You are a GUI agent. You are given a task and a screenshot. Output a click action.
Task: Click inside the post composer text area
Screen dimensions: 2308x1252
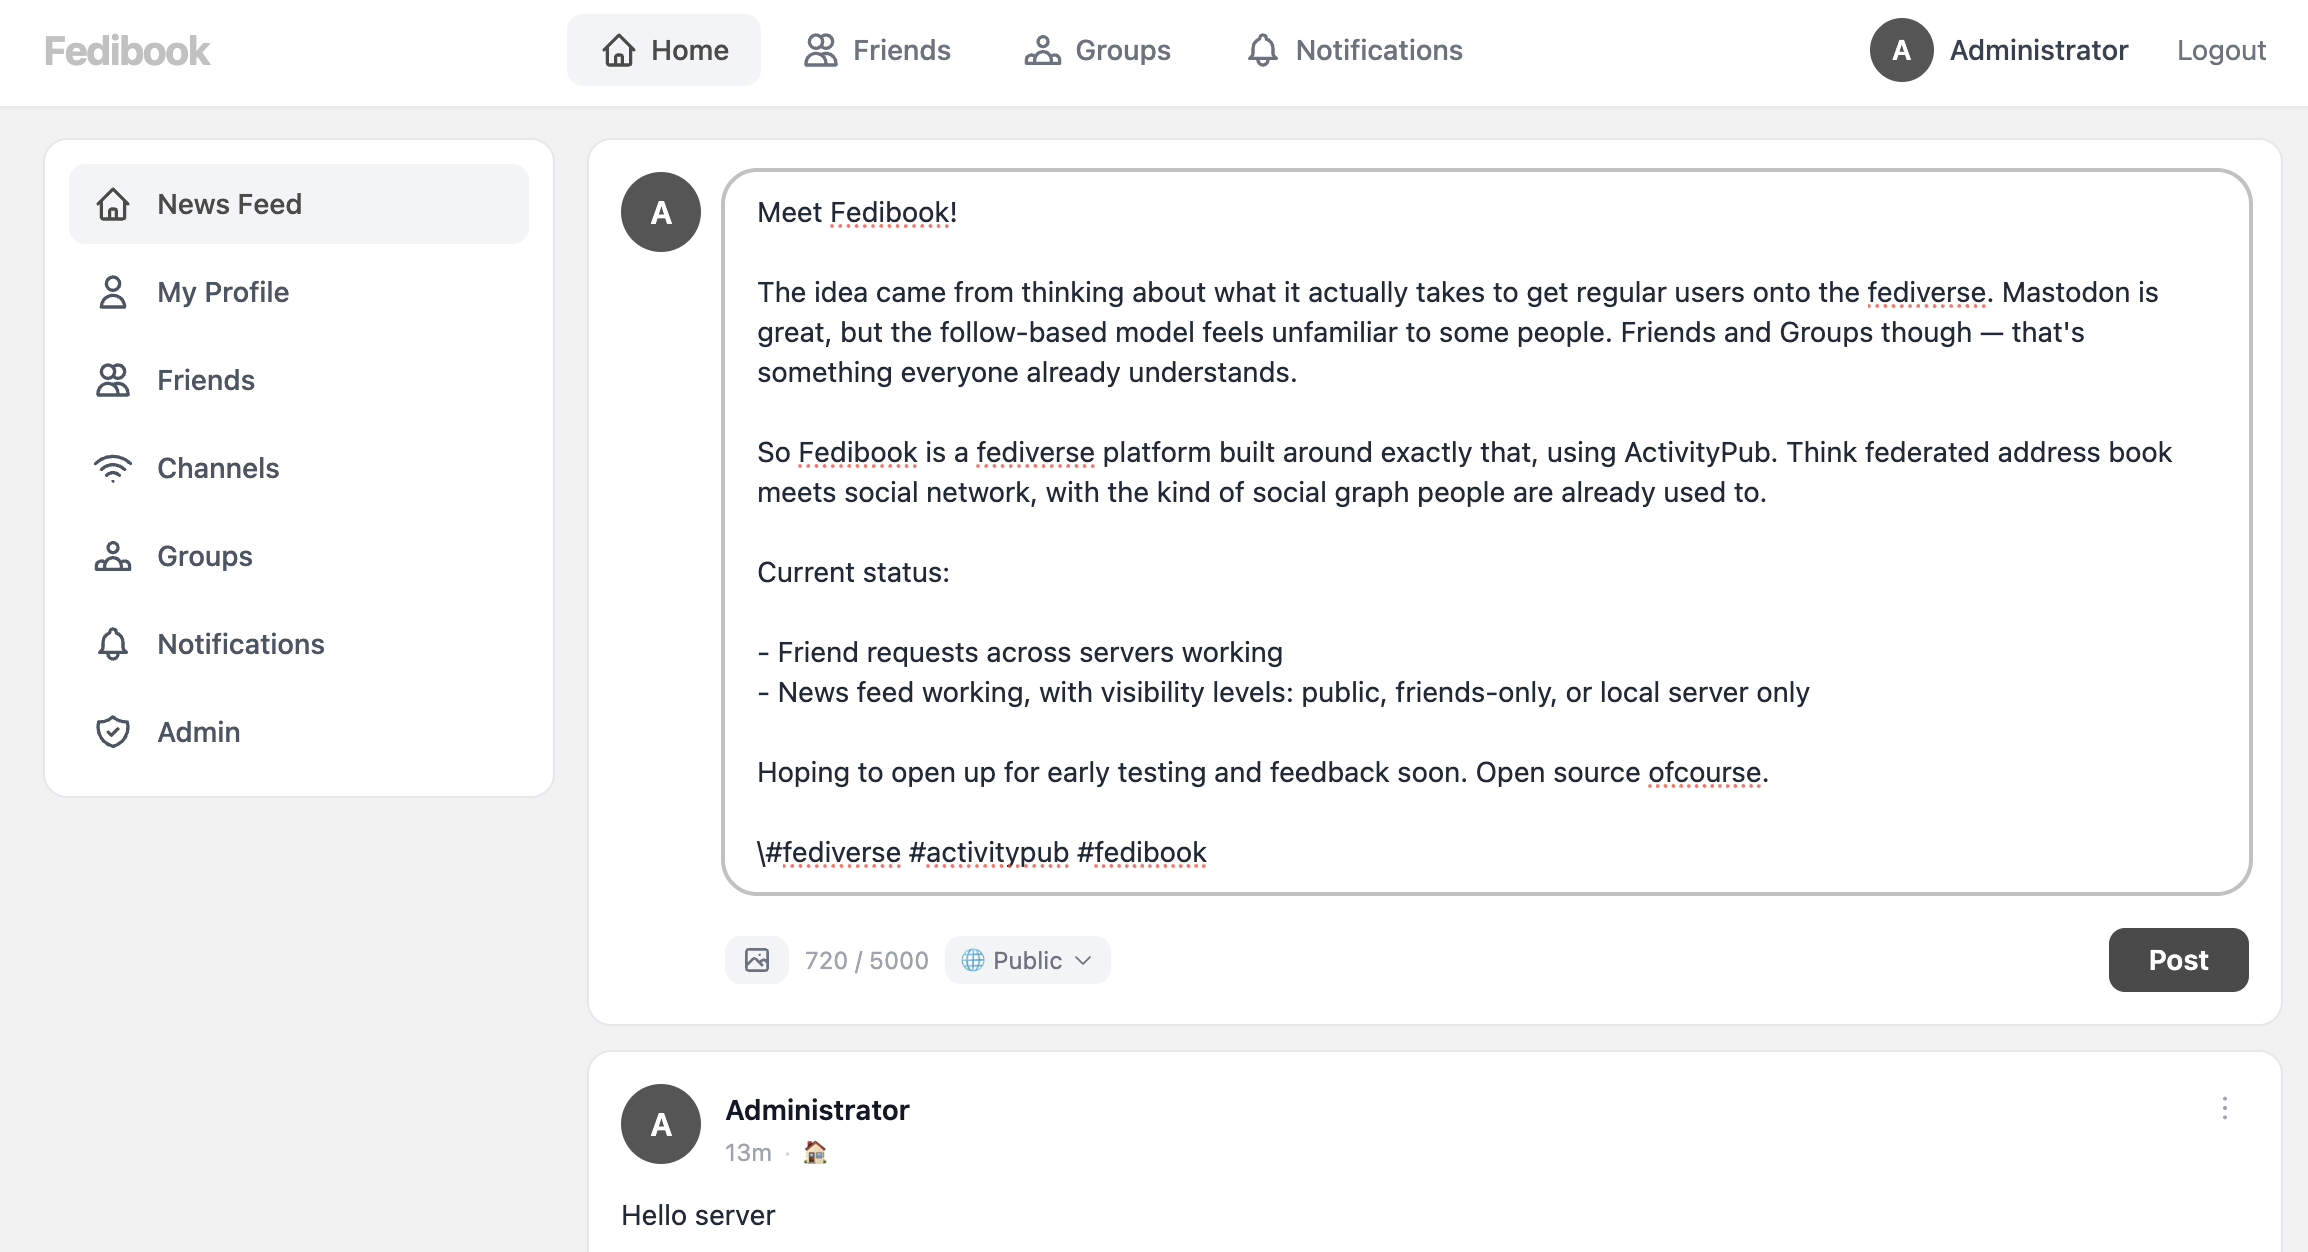point(1486,530)
